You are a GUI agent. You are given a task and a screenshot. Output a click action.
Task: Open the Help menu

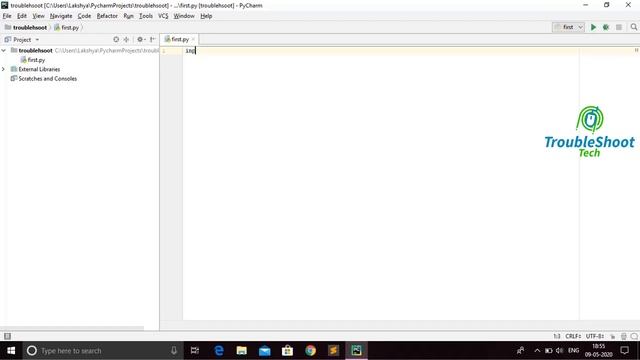(206, 16)
